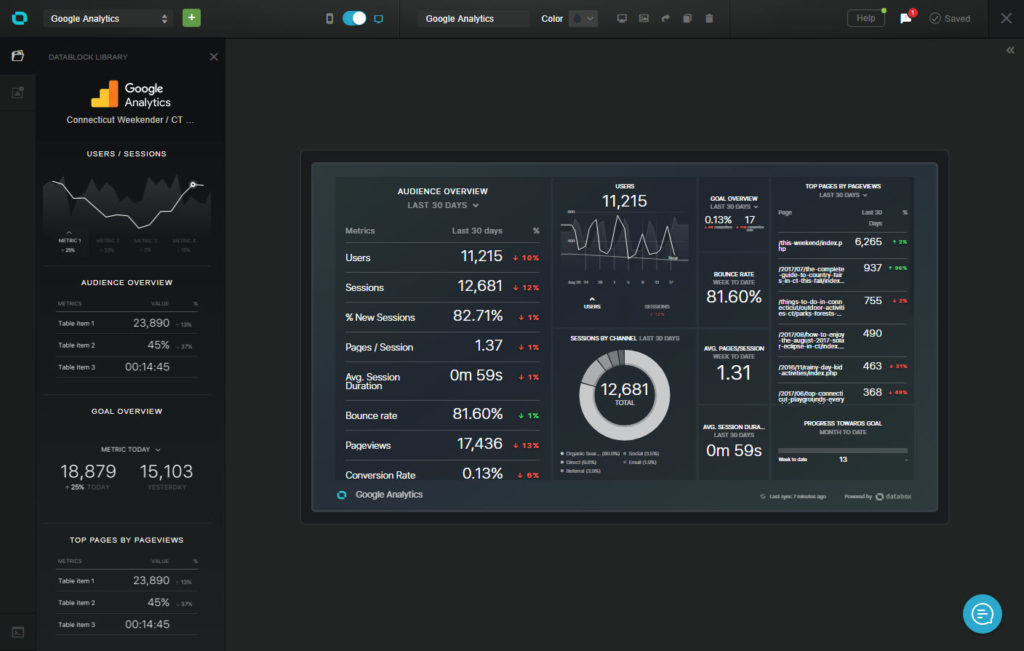Click the redo arrow icon in the toolbar

(666, 18)
